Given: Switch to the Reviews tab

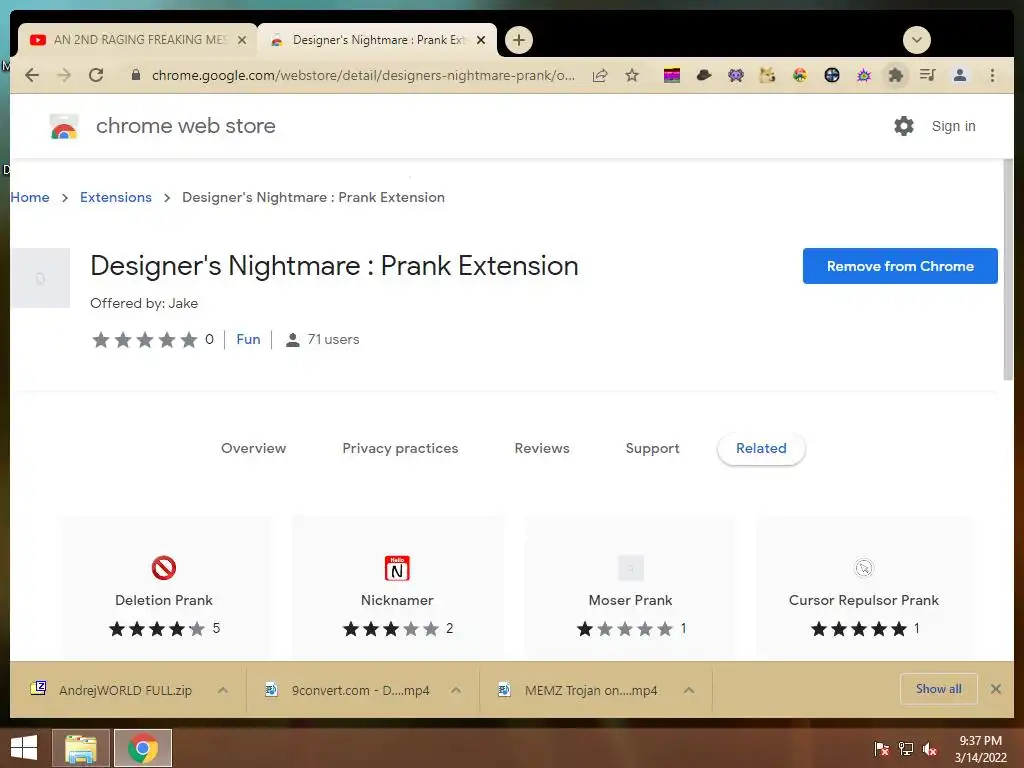Looking at the screenshot, I should (542, 448).
